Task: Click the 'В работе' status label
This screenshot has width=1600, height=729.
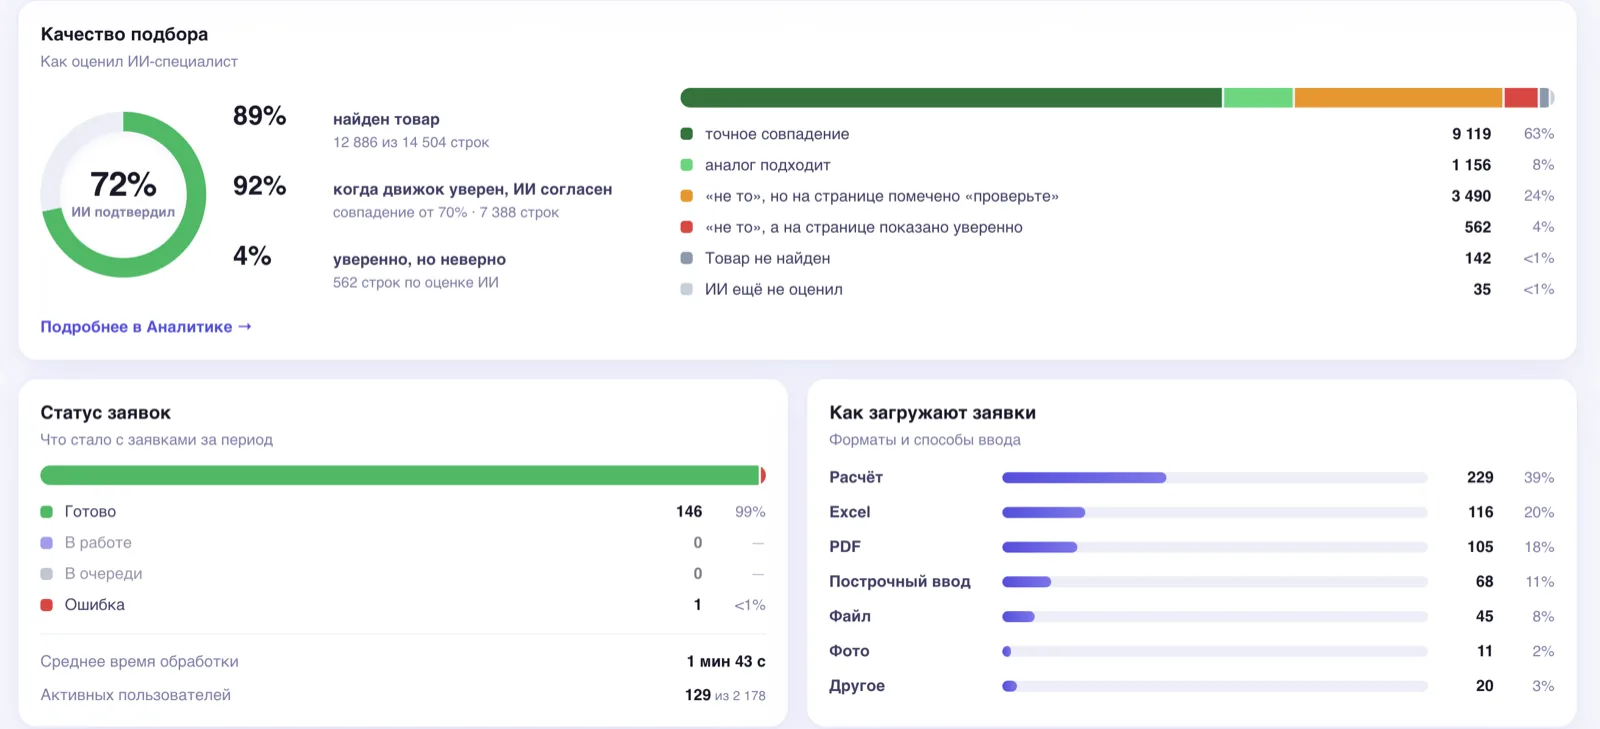Action: [98, 543]
